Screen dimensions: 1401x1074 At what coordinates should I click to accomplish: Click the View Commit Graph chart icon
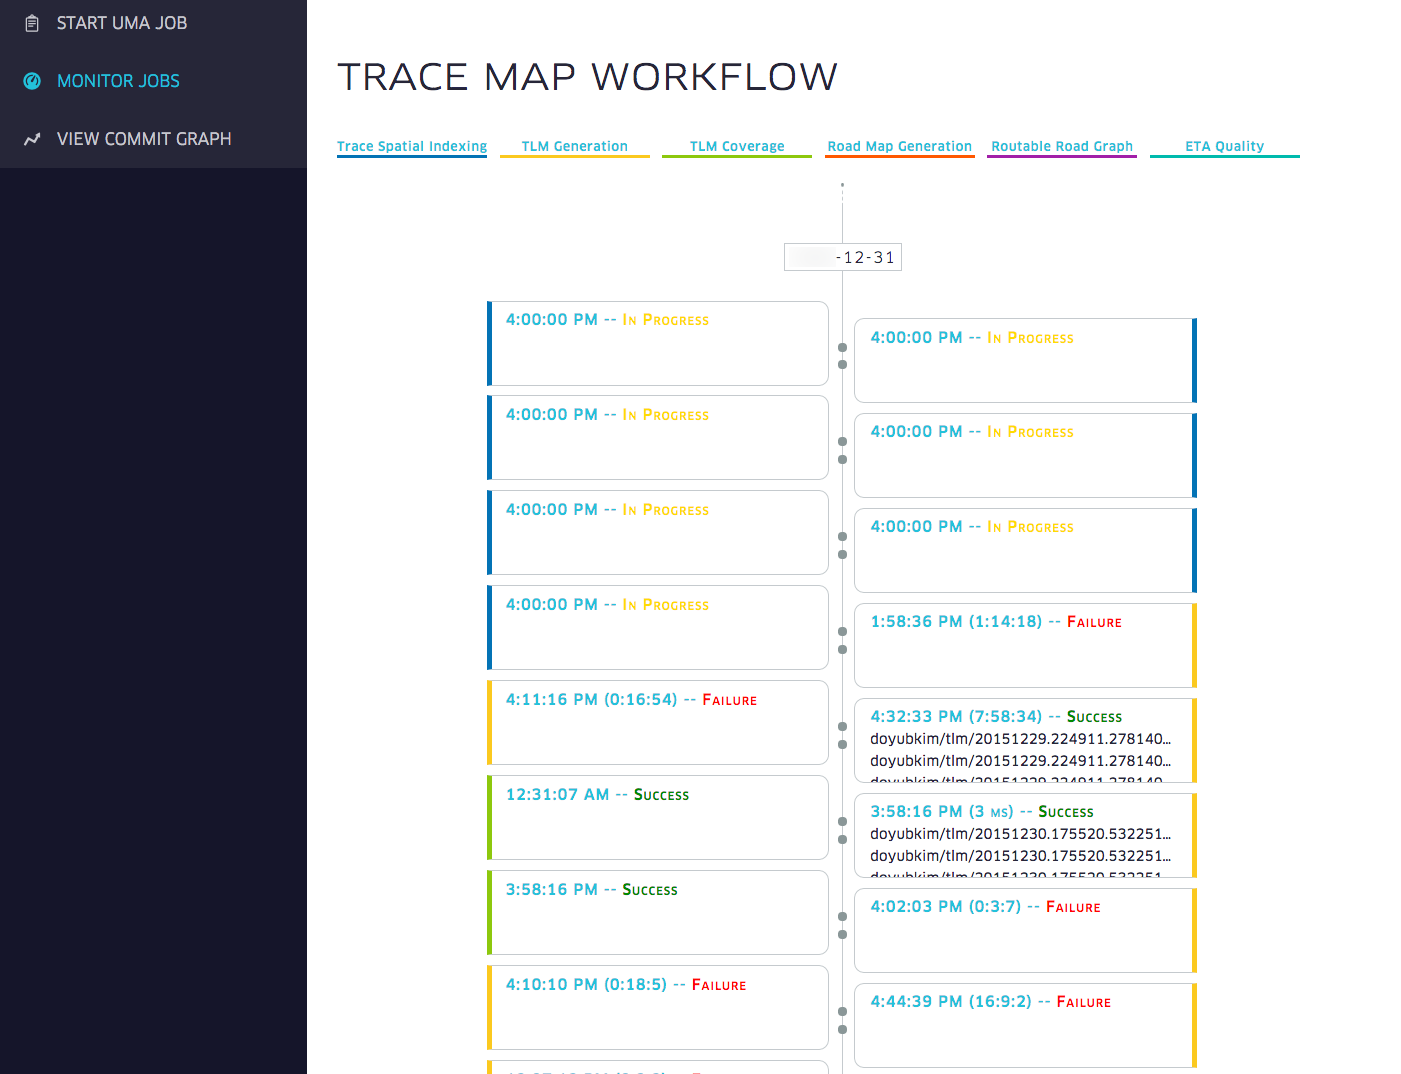point(32,139)
